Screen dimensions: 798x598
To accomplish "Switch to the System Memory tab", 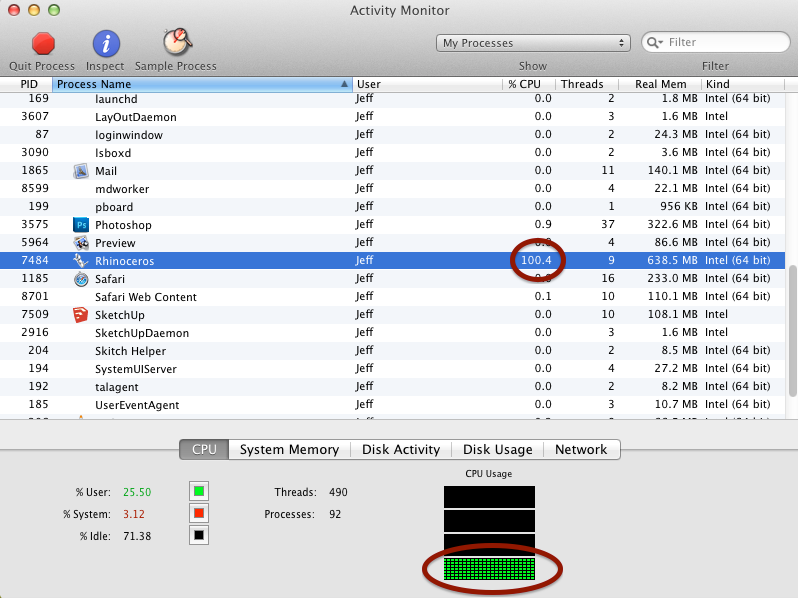I will tap(290, 449).
